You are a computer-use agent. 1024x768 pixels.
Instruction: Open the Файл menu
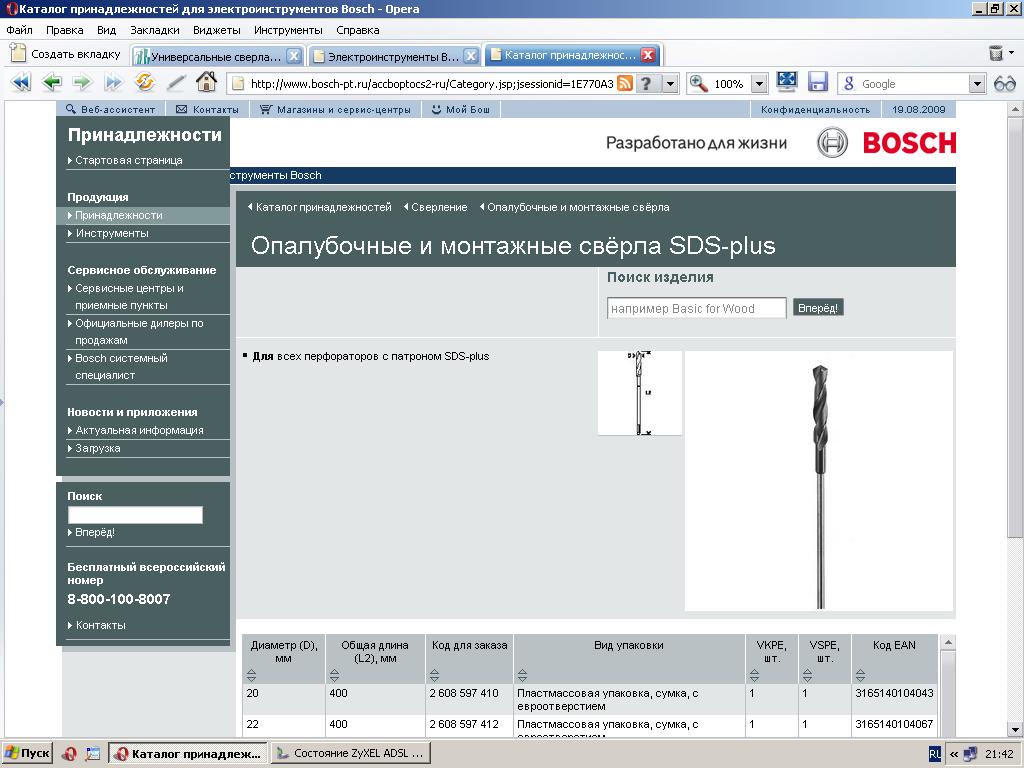[20, 30]
